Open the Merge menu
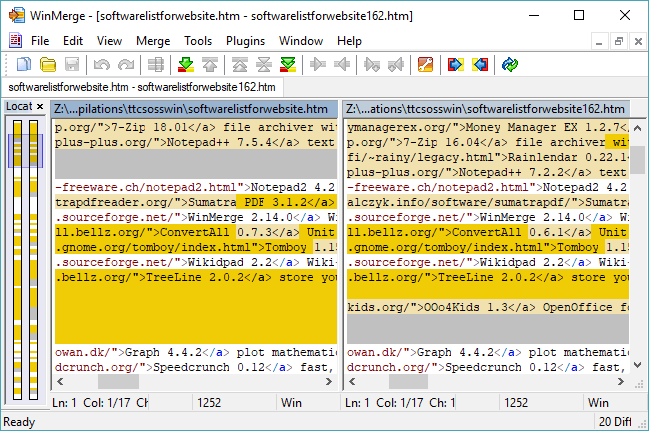The image size is (649, 431). 153,41
